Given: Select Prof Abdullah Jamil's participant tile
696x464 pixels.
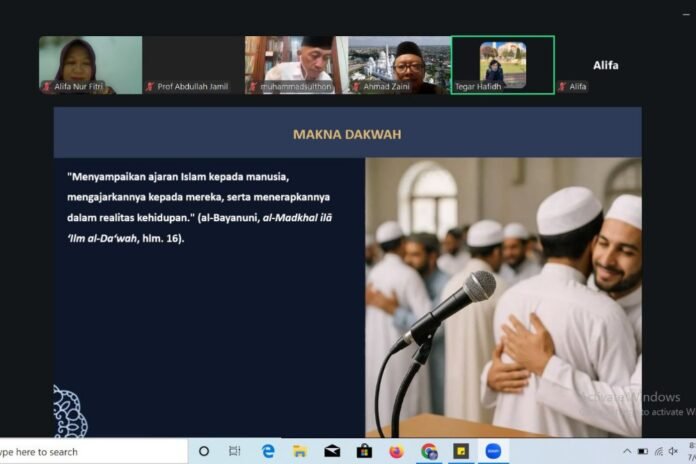Looking at the screenshot, I should (194, 65).
